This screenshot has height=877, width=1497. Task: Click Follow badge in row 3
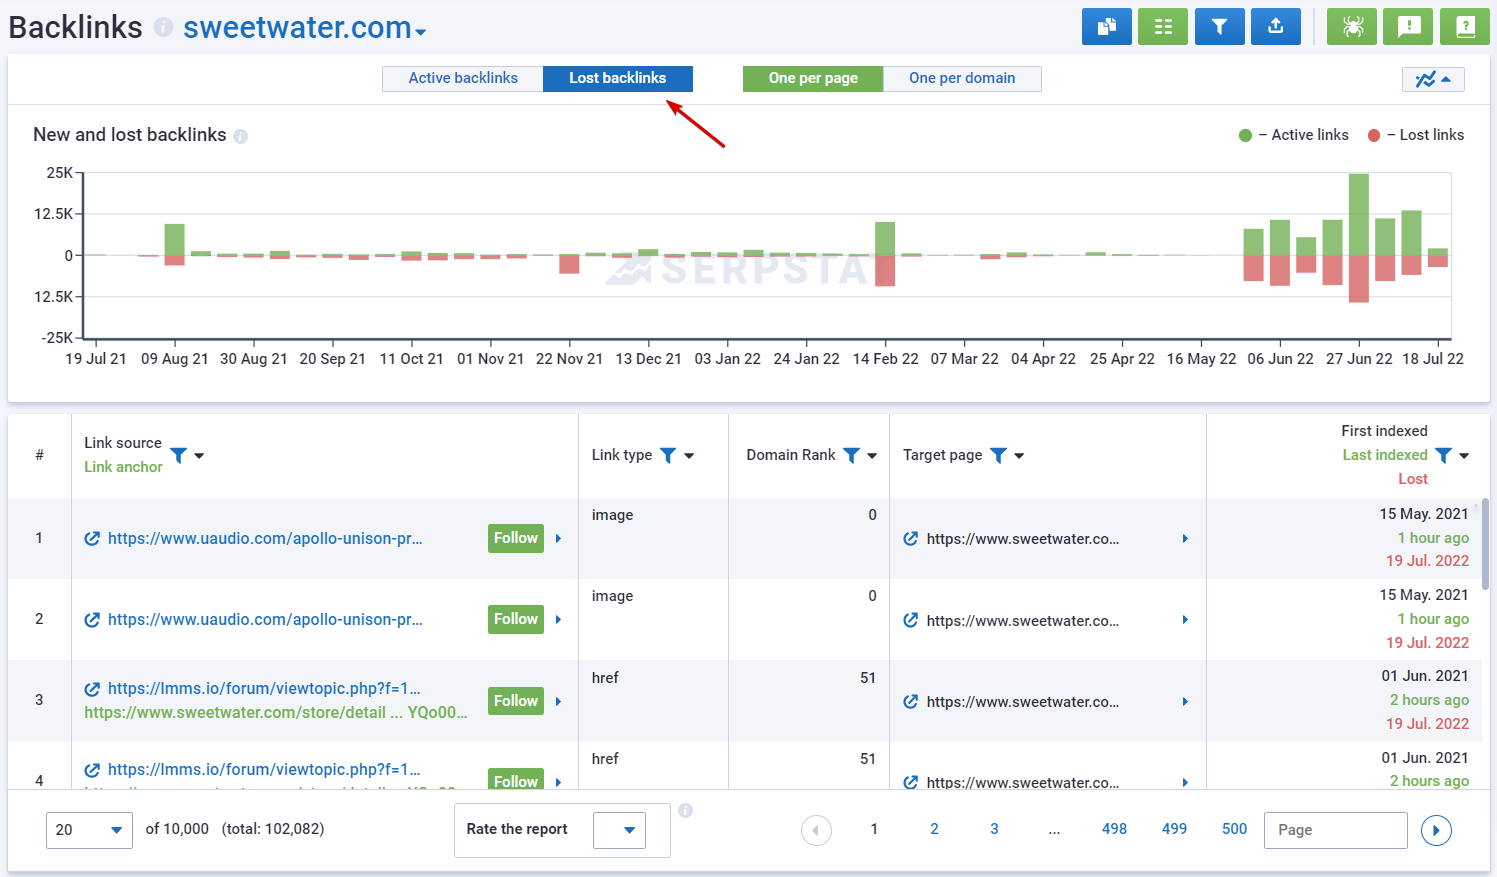point(516,701)
